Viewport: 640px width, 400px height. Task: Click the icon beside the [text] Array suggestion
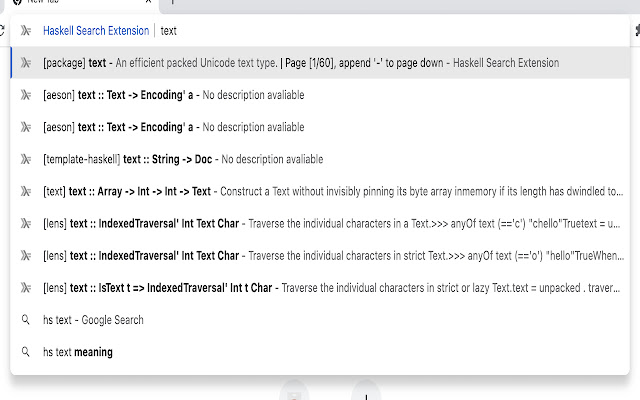click(x=26, y=191)
